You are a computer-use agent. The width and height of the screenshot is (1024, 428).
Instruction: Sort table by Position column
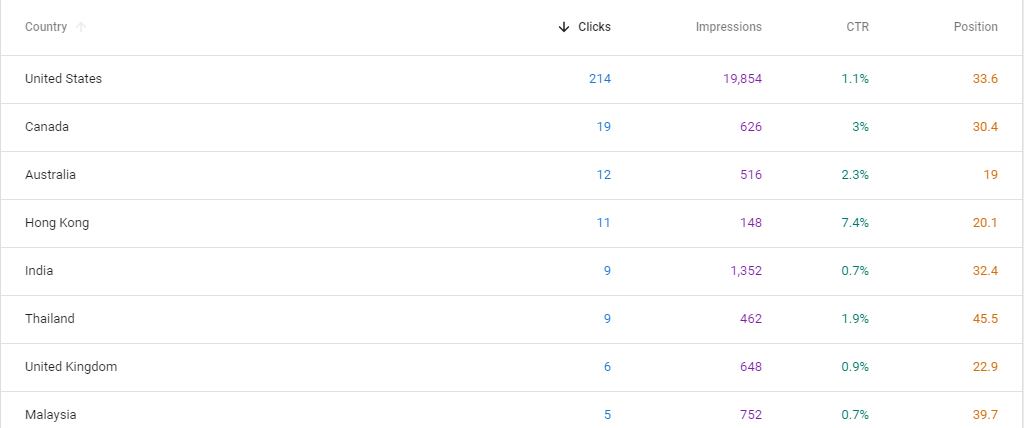[976, 27]
